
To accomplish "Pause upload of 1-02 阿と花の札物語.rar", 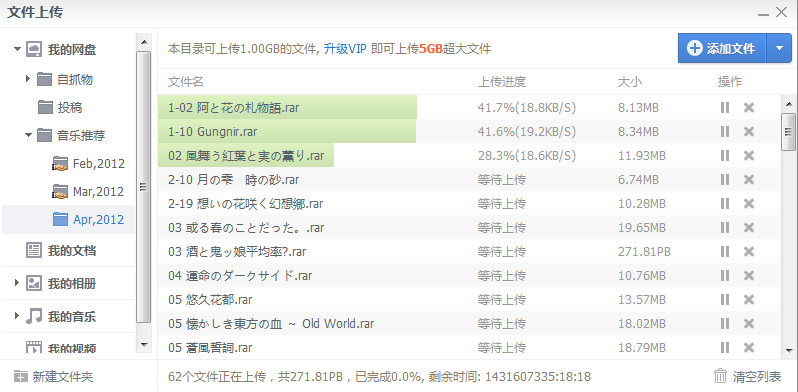I will pos(725,107).
